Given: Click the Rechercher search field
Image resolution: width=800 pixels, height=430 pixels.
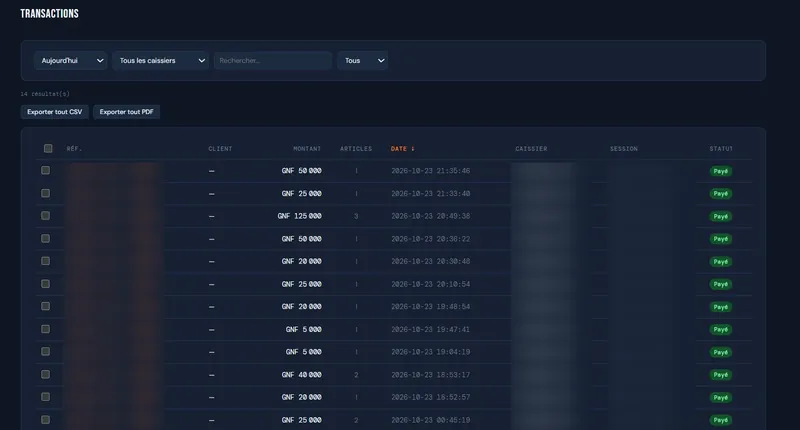Looking at the screenshot, I should pos(273,61).
